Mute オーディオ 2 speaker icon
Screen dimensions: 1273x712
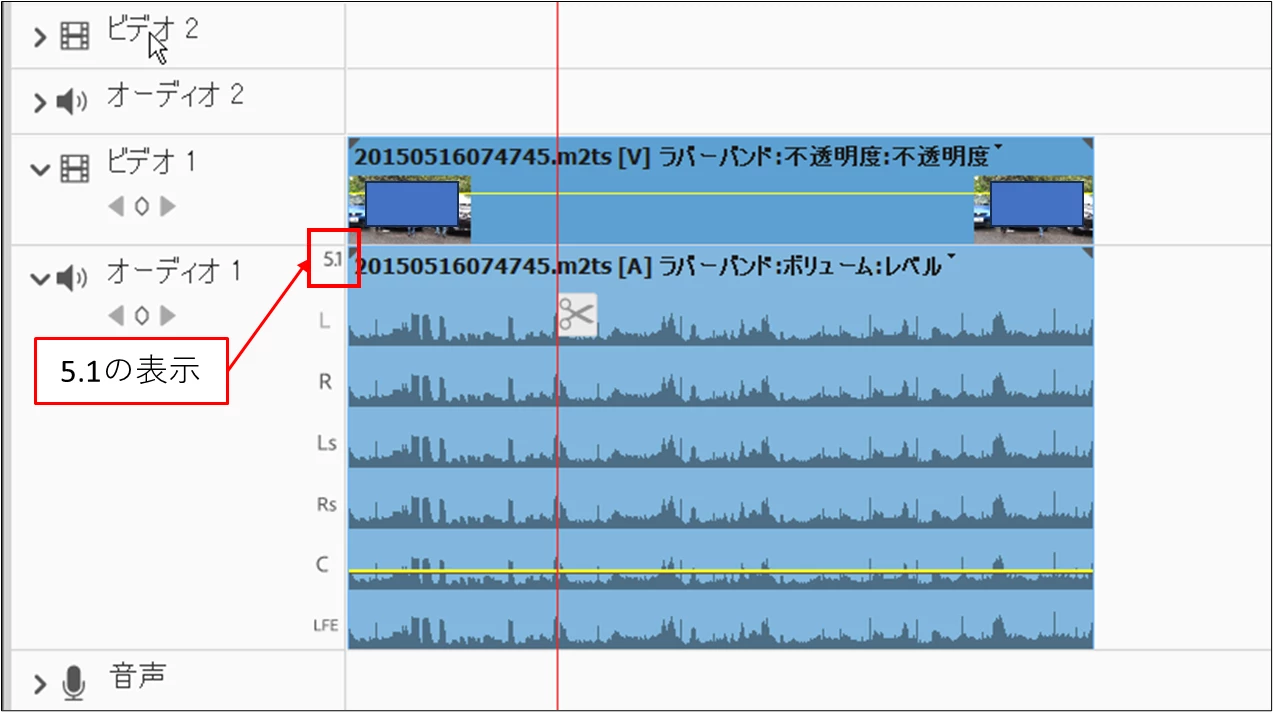(71, 101)
